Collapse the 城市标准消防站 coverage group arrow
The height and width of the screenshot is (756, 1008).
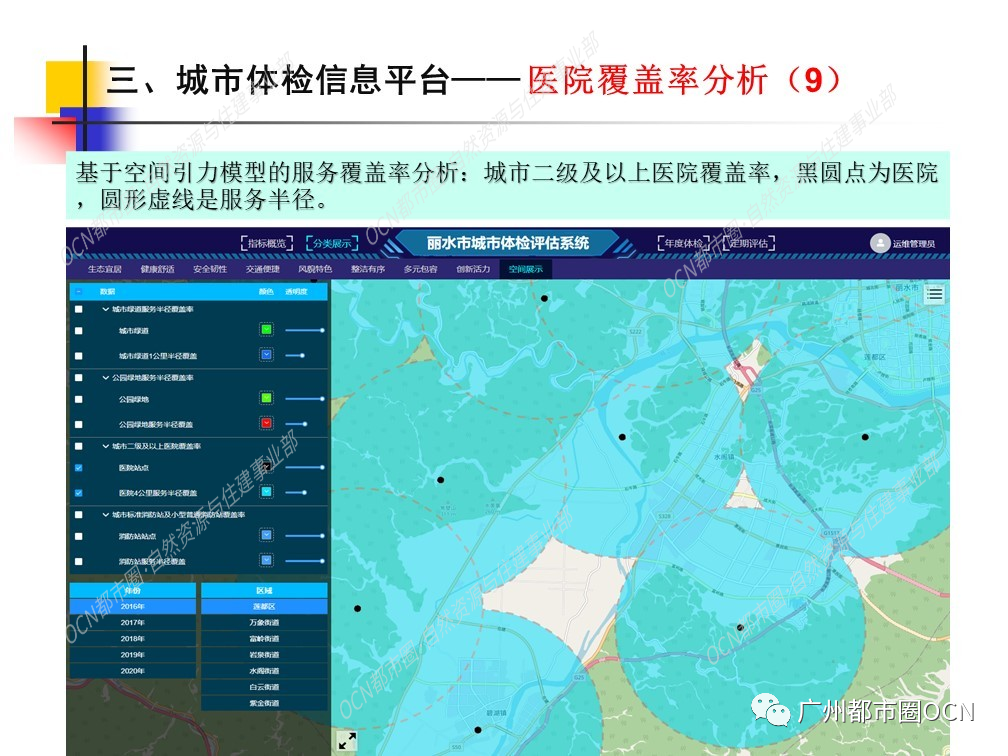click(x=105, y=514)
